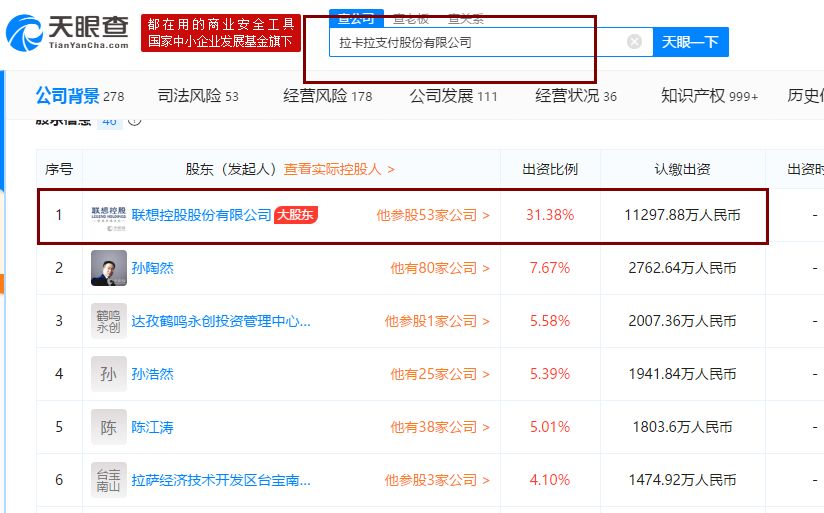Open the 公司背景 278 tab
This screenshot has height=513, width=824.
[x=80, y=96]
